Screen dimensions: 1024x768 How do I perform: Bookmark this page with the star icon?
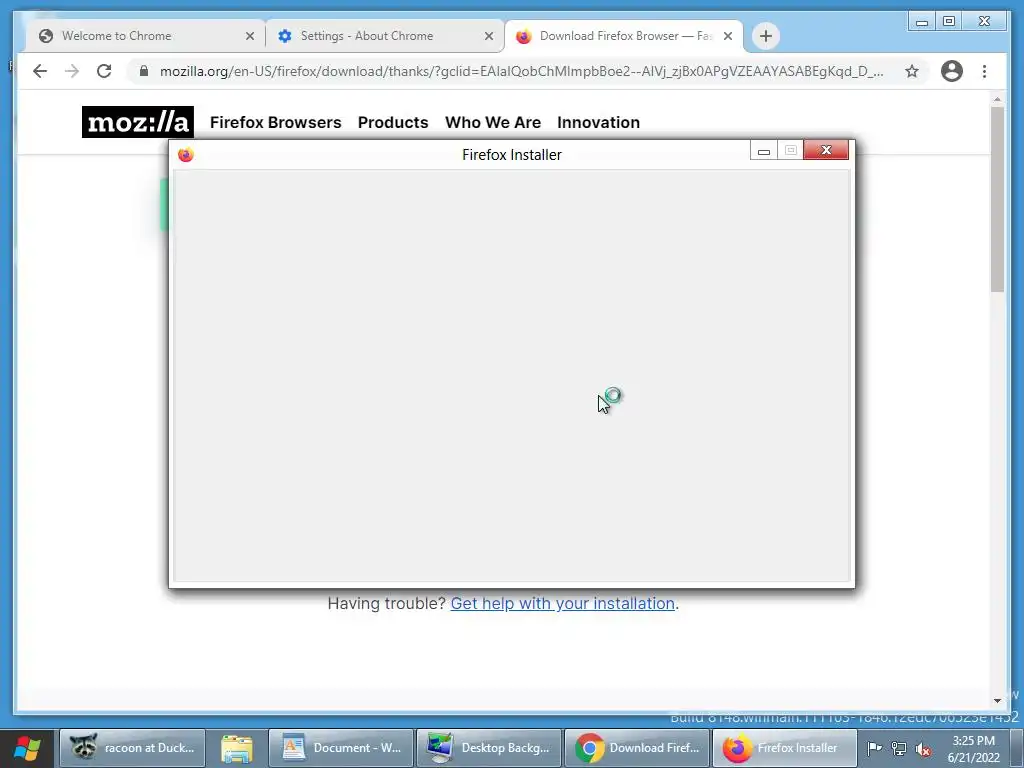pos(912,71)
